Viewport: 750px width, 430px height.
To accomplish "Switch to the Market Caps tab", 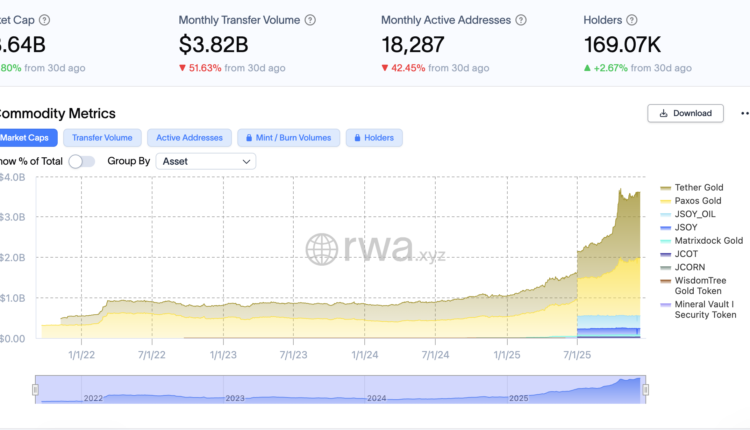I will (x=27, y=138).
